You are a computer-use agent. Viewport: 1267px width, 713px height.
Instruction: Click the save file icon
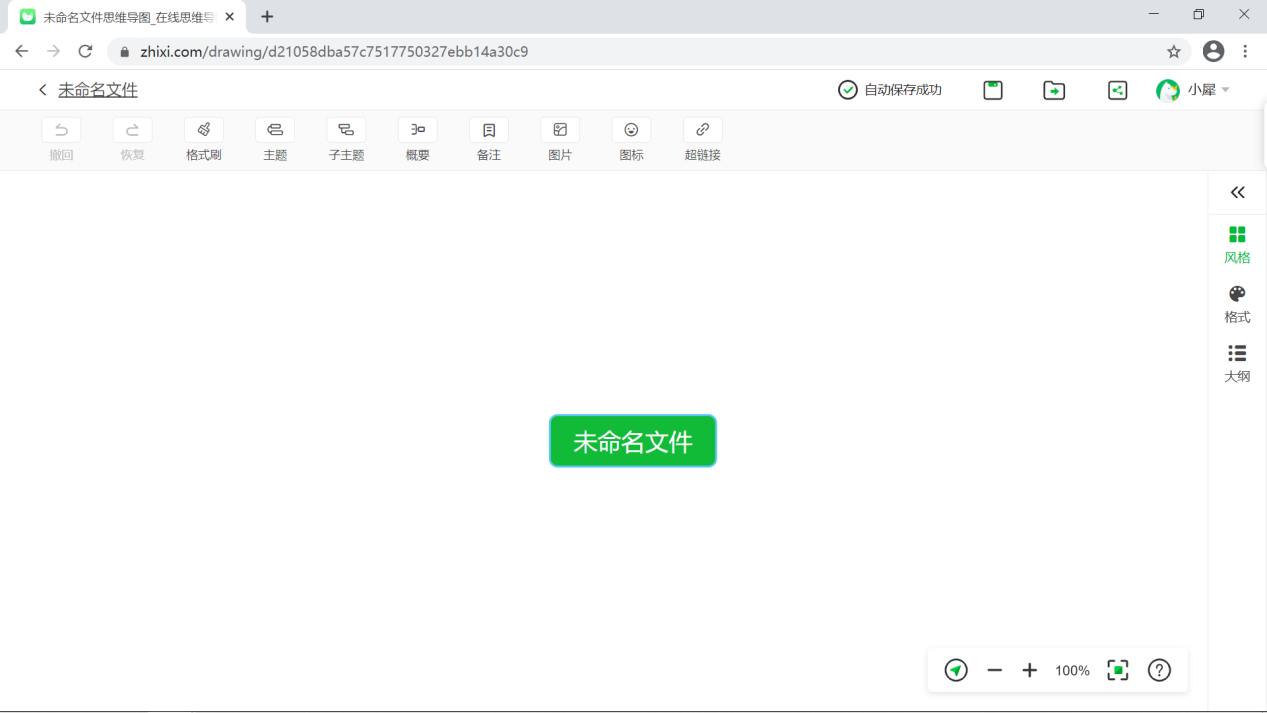pyautogui.click(x=992, y=90)
